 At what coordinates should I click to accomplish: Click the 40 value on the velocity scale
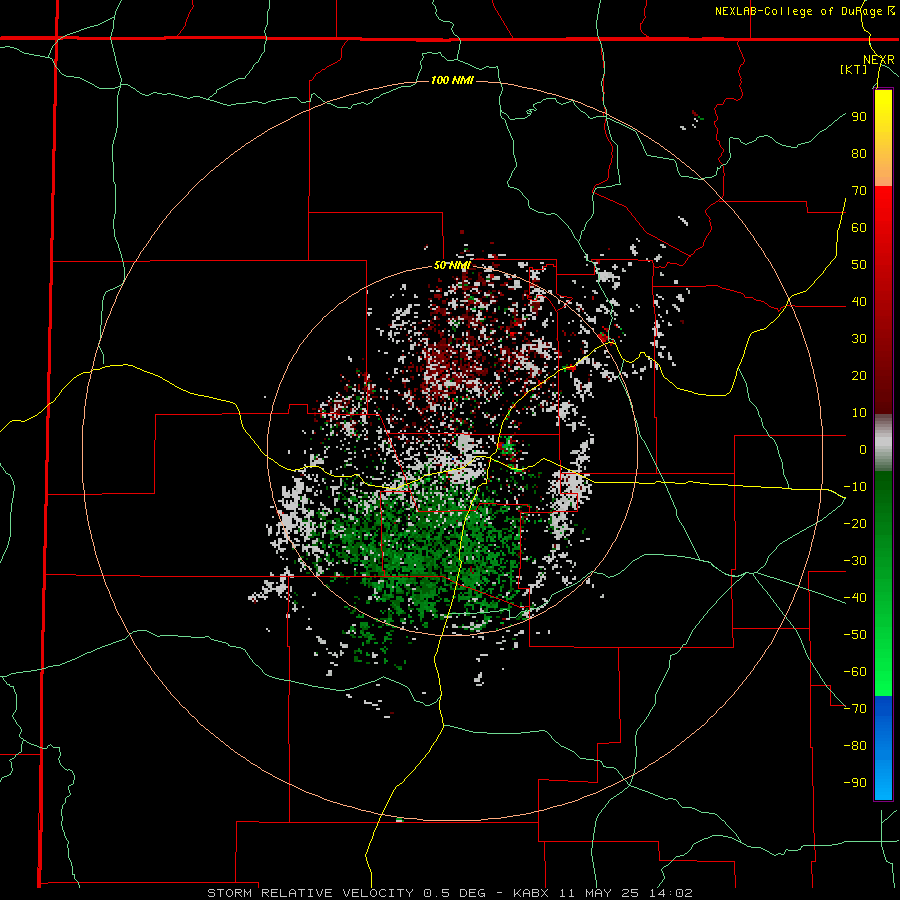859,301
